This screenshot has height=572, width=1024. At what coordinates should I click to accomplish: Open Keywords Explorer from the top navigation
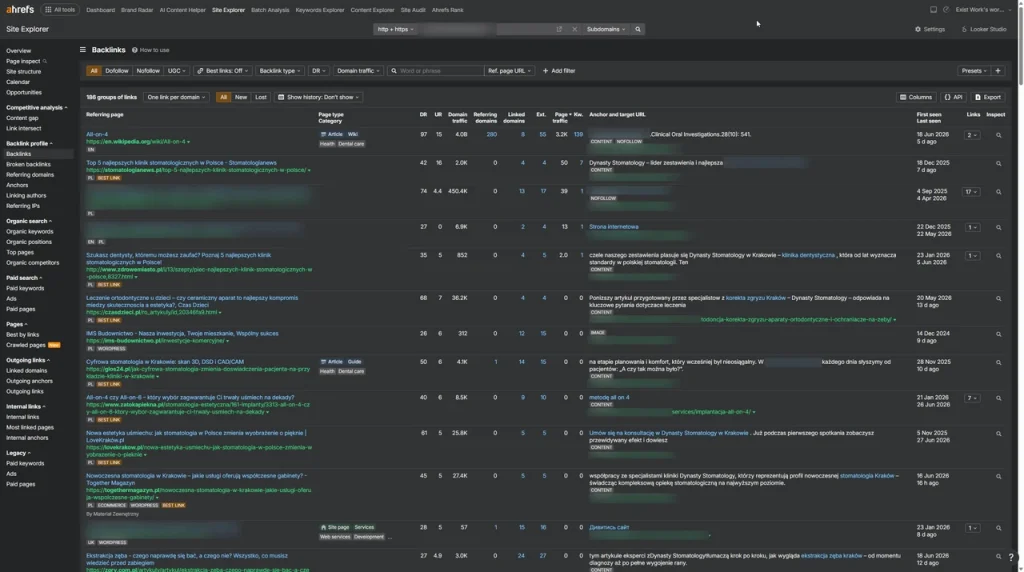[319, 10]
